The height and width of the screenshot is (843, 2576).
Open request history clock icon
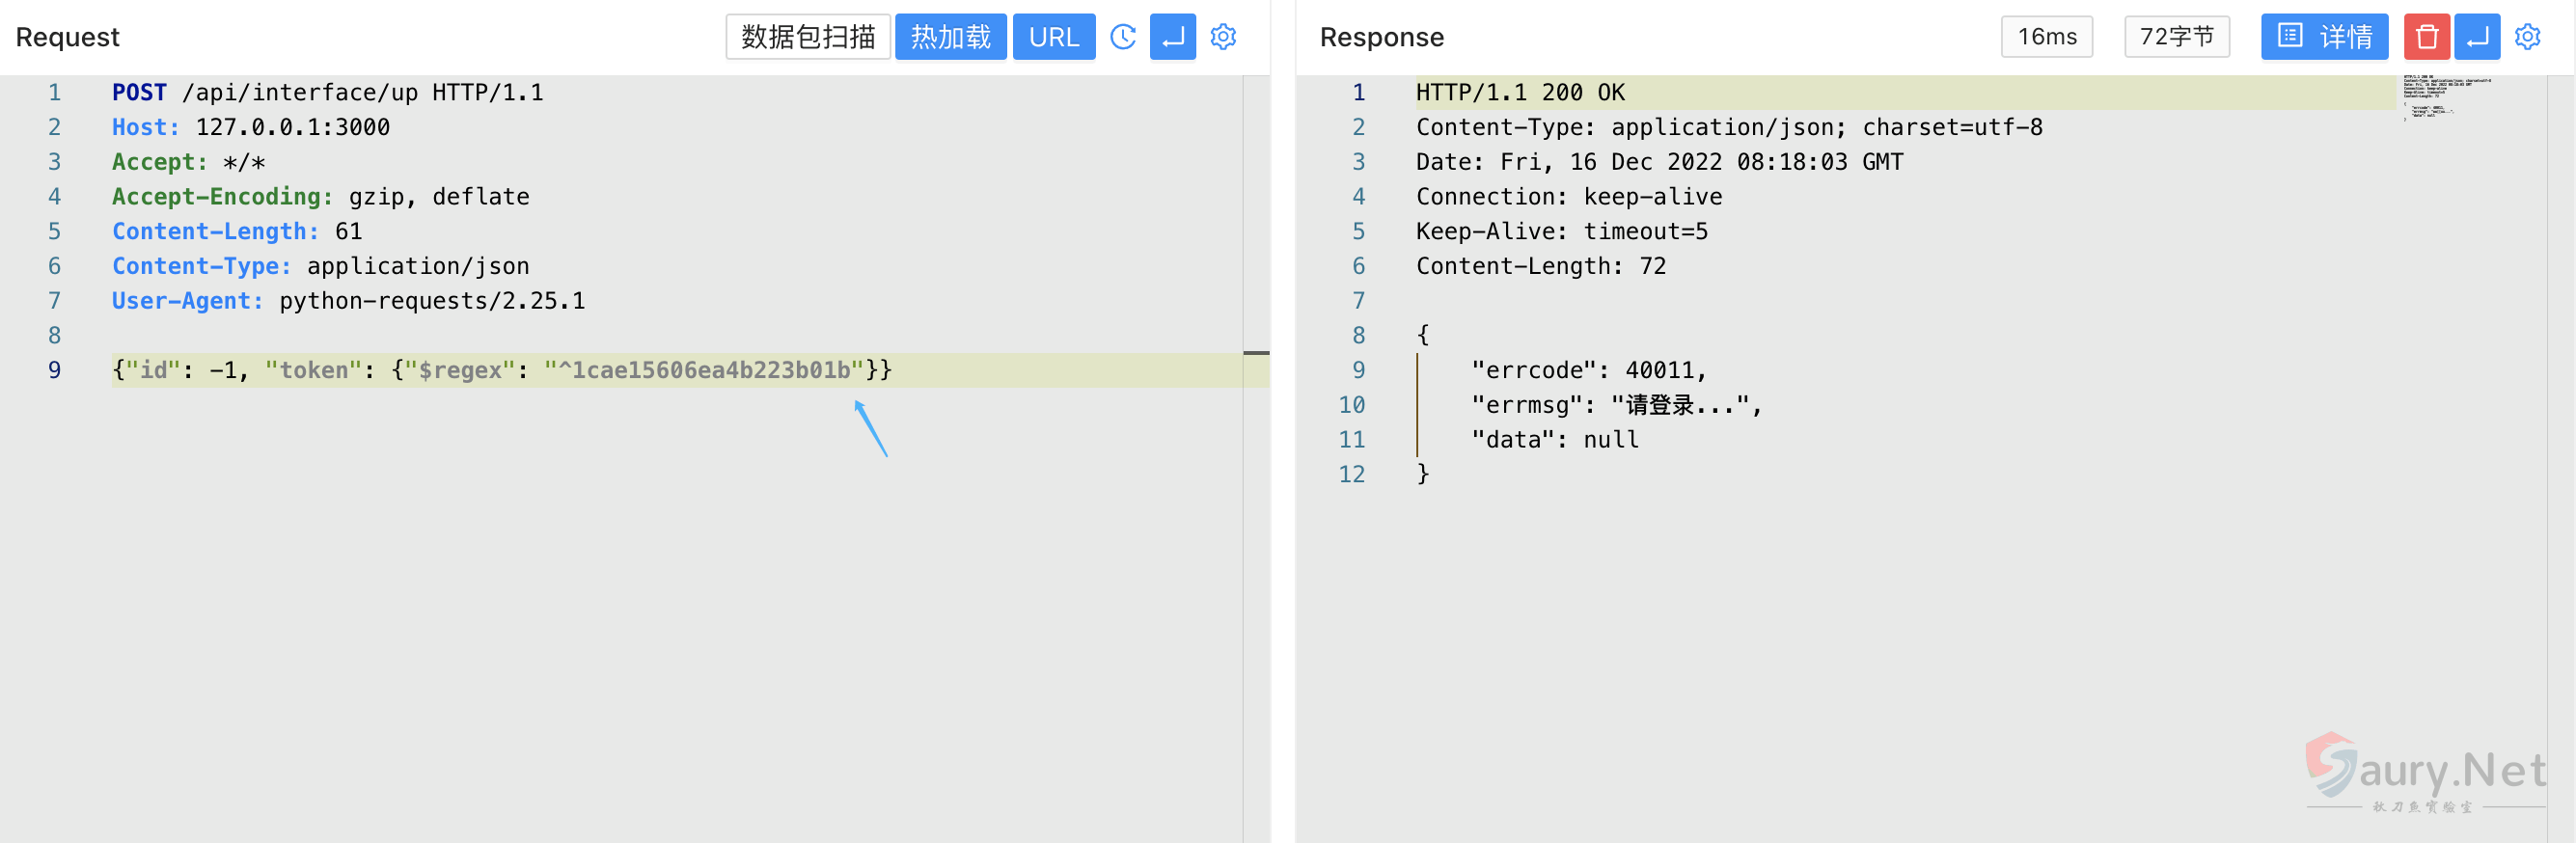1123,37
